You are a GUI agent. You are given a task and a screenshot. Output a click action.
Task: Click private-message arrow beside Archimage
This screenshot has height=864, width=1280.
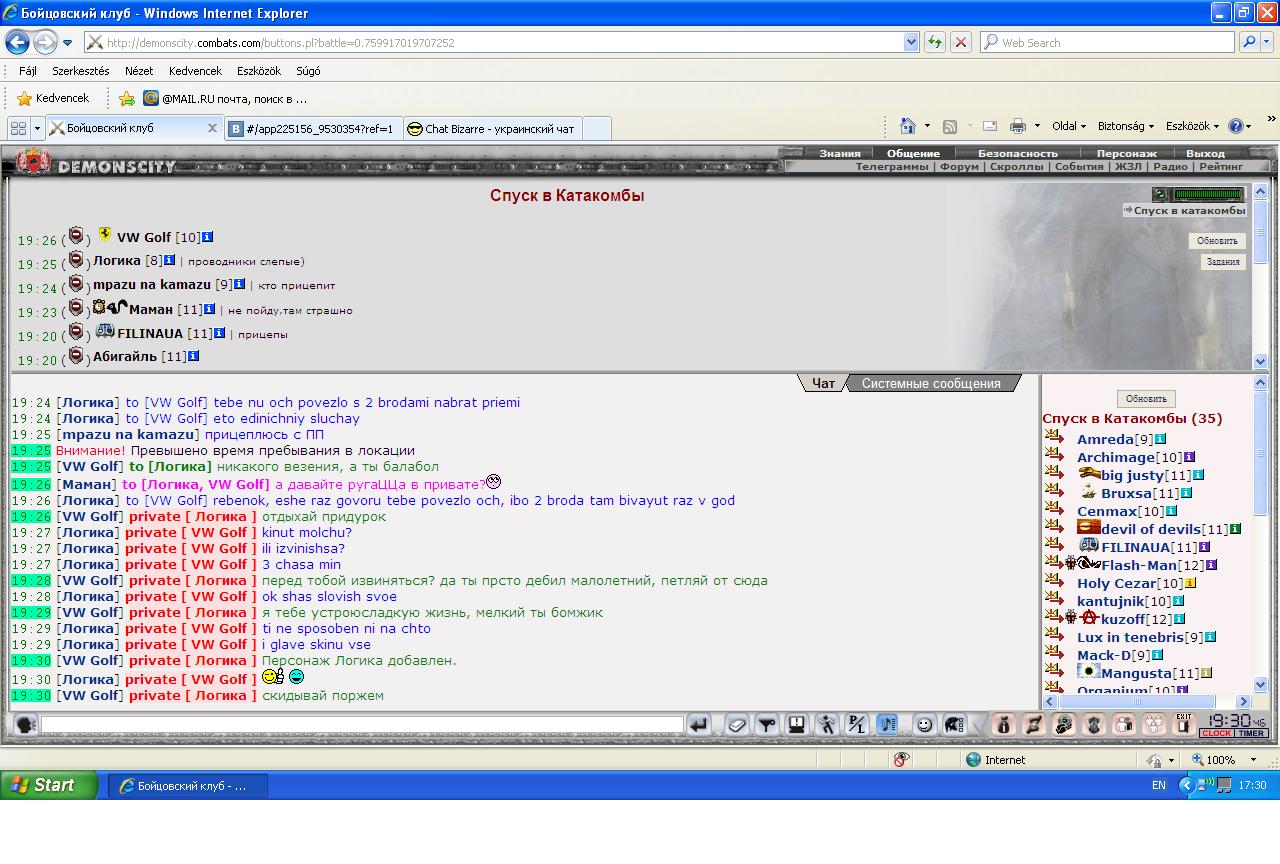point(1054,454)
